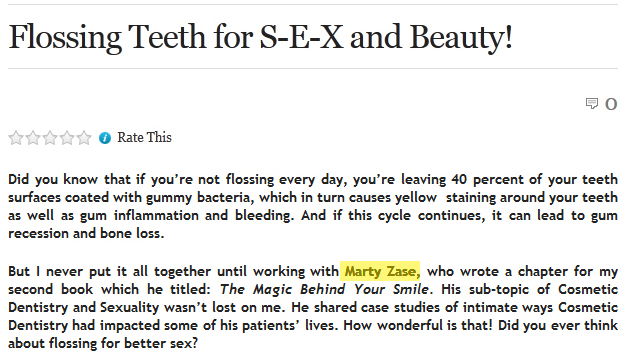Open comments via speech bubble icon

pyautogui.click(x=592, y=104)
